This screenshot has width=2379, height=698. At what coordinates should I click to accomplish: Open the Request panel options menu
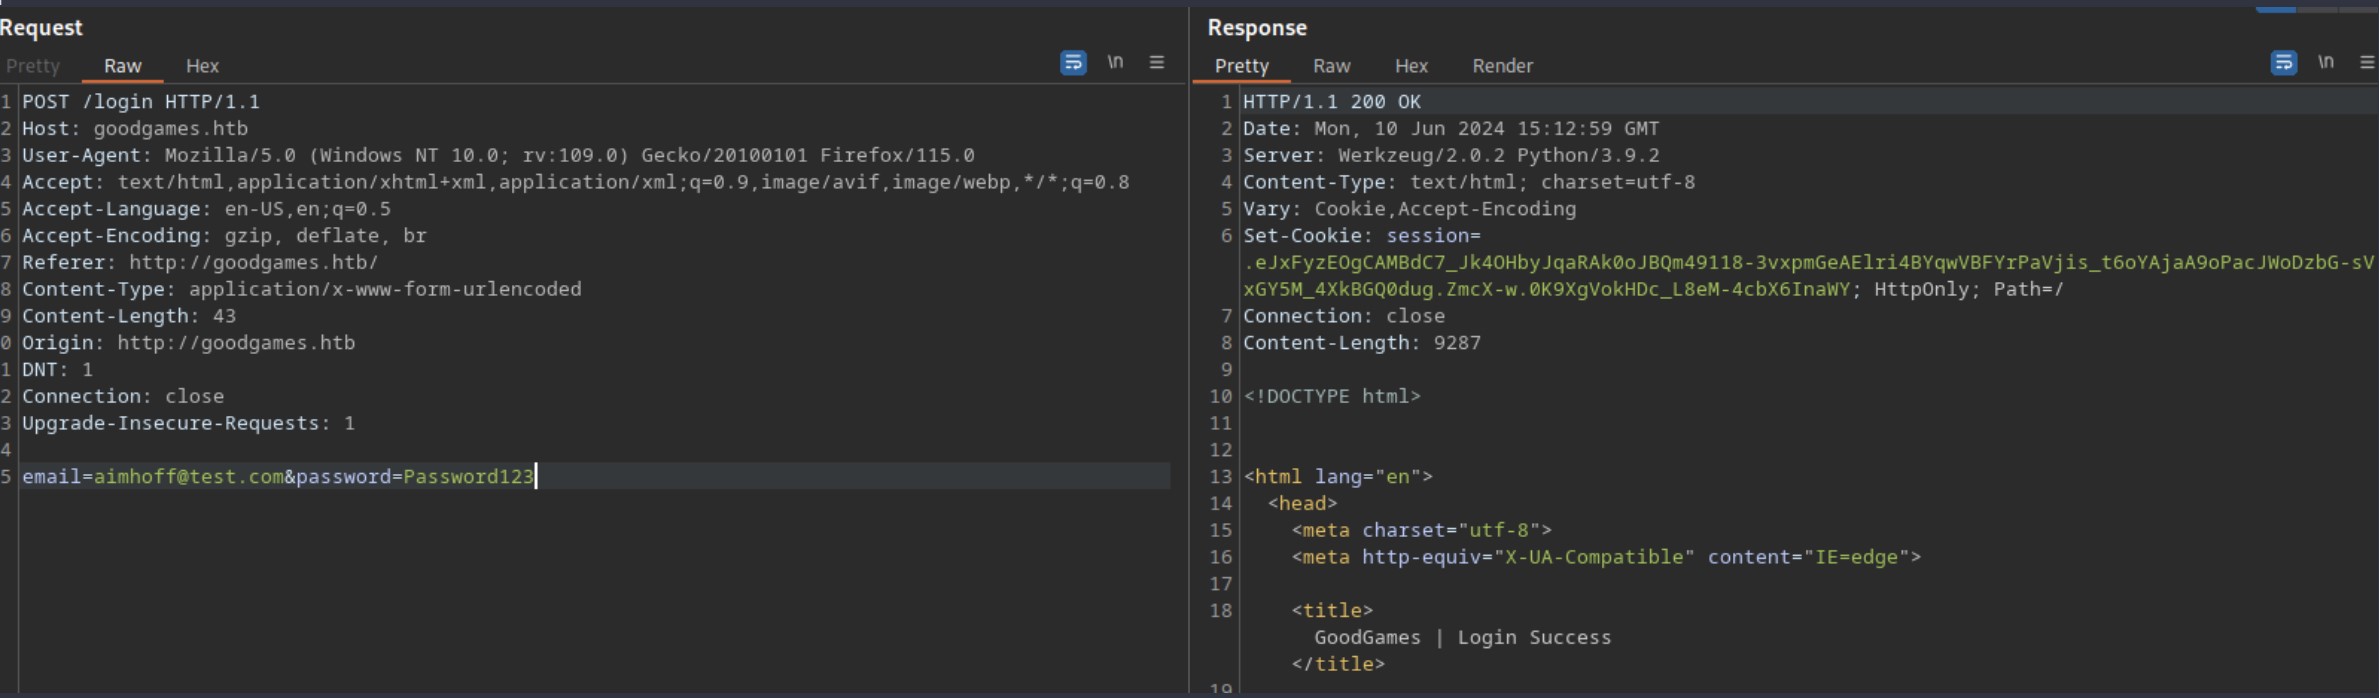pos(1157,63)
